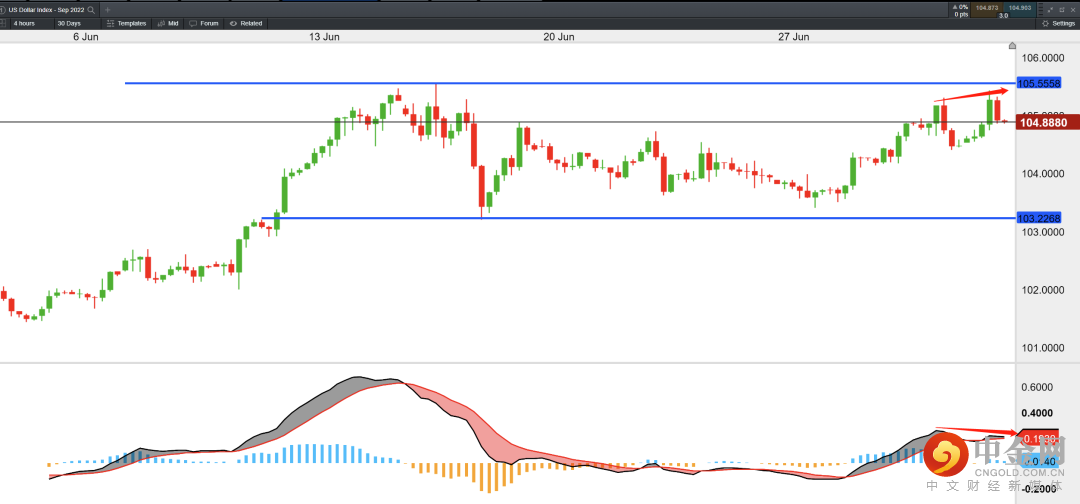Click the sell price 104.873
This screenshot has width=1080, height=504.
pos(987,10)
